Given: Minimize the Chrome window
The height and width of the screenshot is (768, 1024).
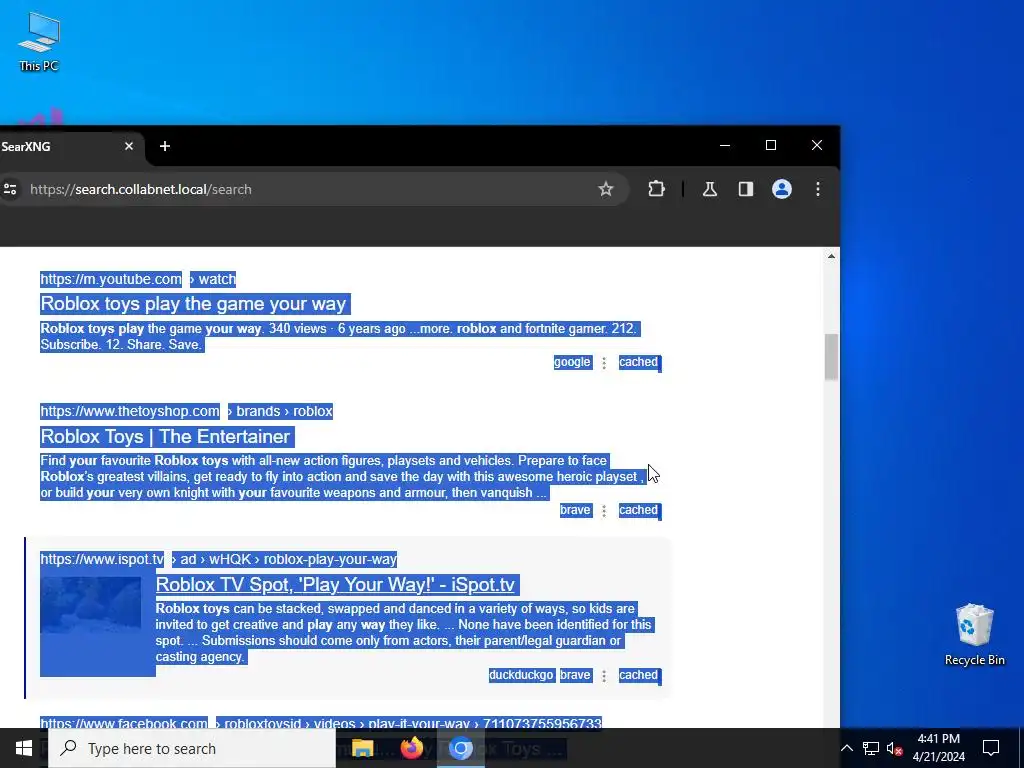Looking at the screenshot, I should (725, 145).
